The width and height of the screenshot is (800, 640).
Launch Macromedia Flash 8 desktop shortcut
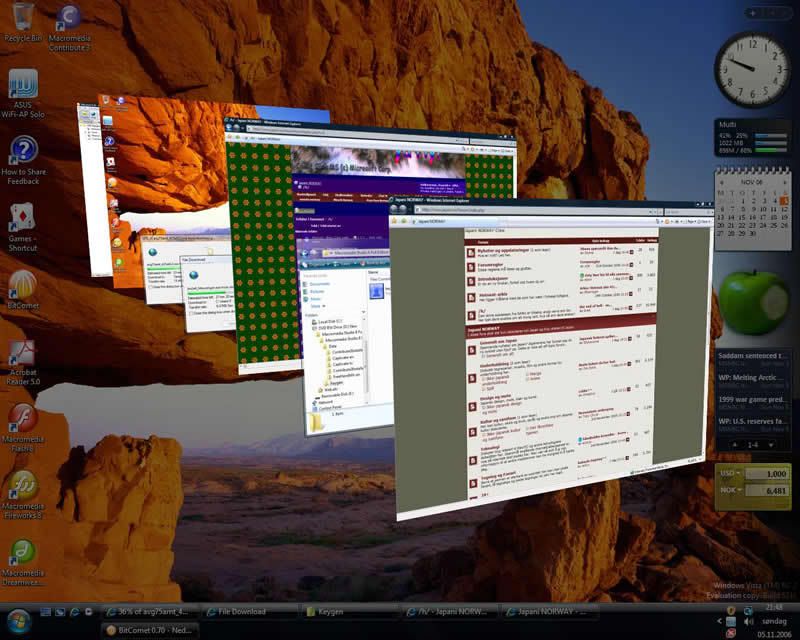[22, 428]
